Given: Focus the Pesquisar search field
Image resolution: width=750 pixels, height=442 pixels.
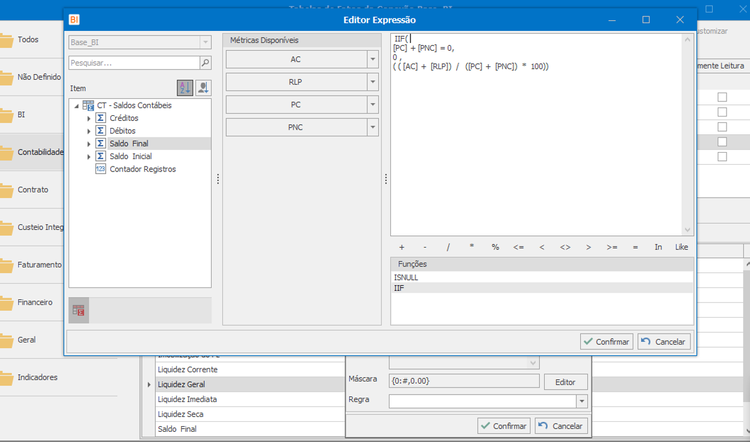Looking at the screenshot, I should pos(134,63).
